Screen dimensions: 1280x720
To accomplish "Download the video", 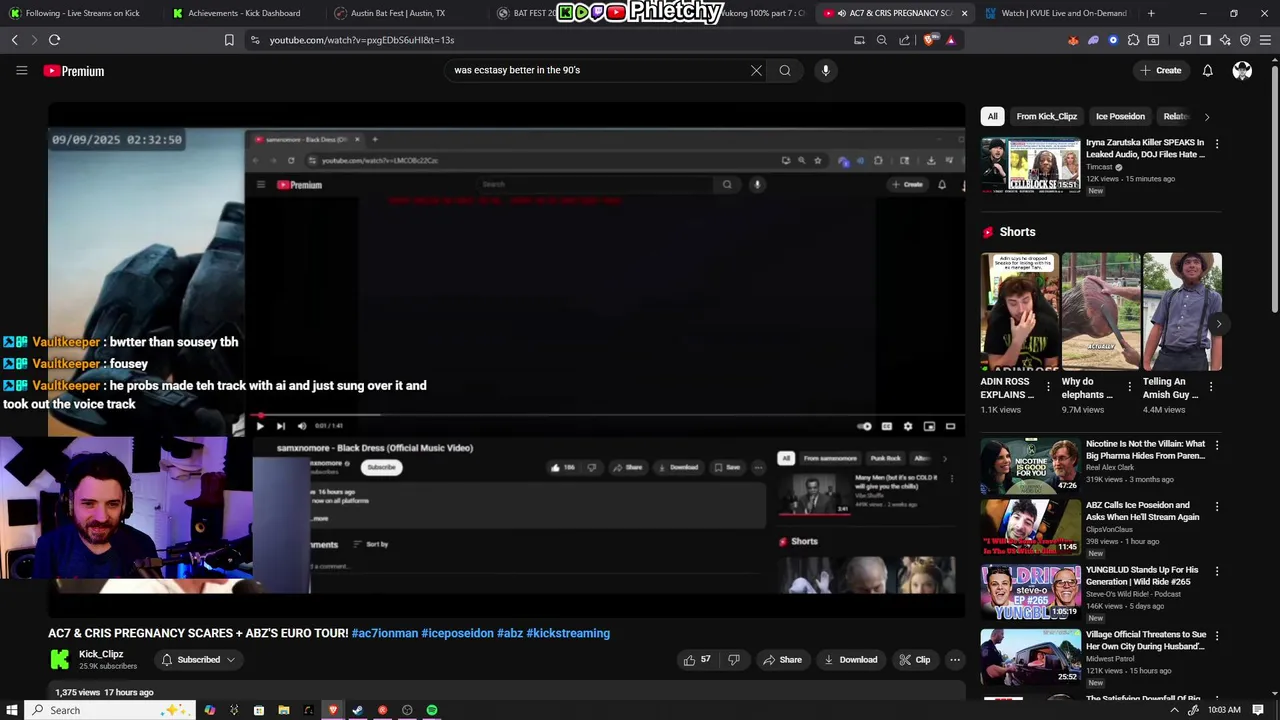I will (850, 660).
